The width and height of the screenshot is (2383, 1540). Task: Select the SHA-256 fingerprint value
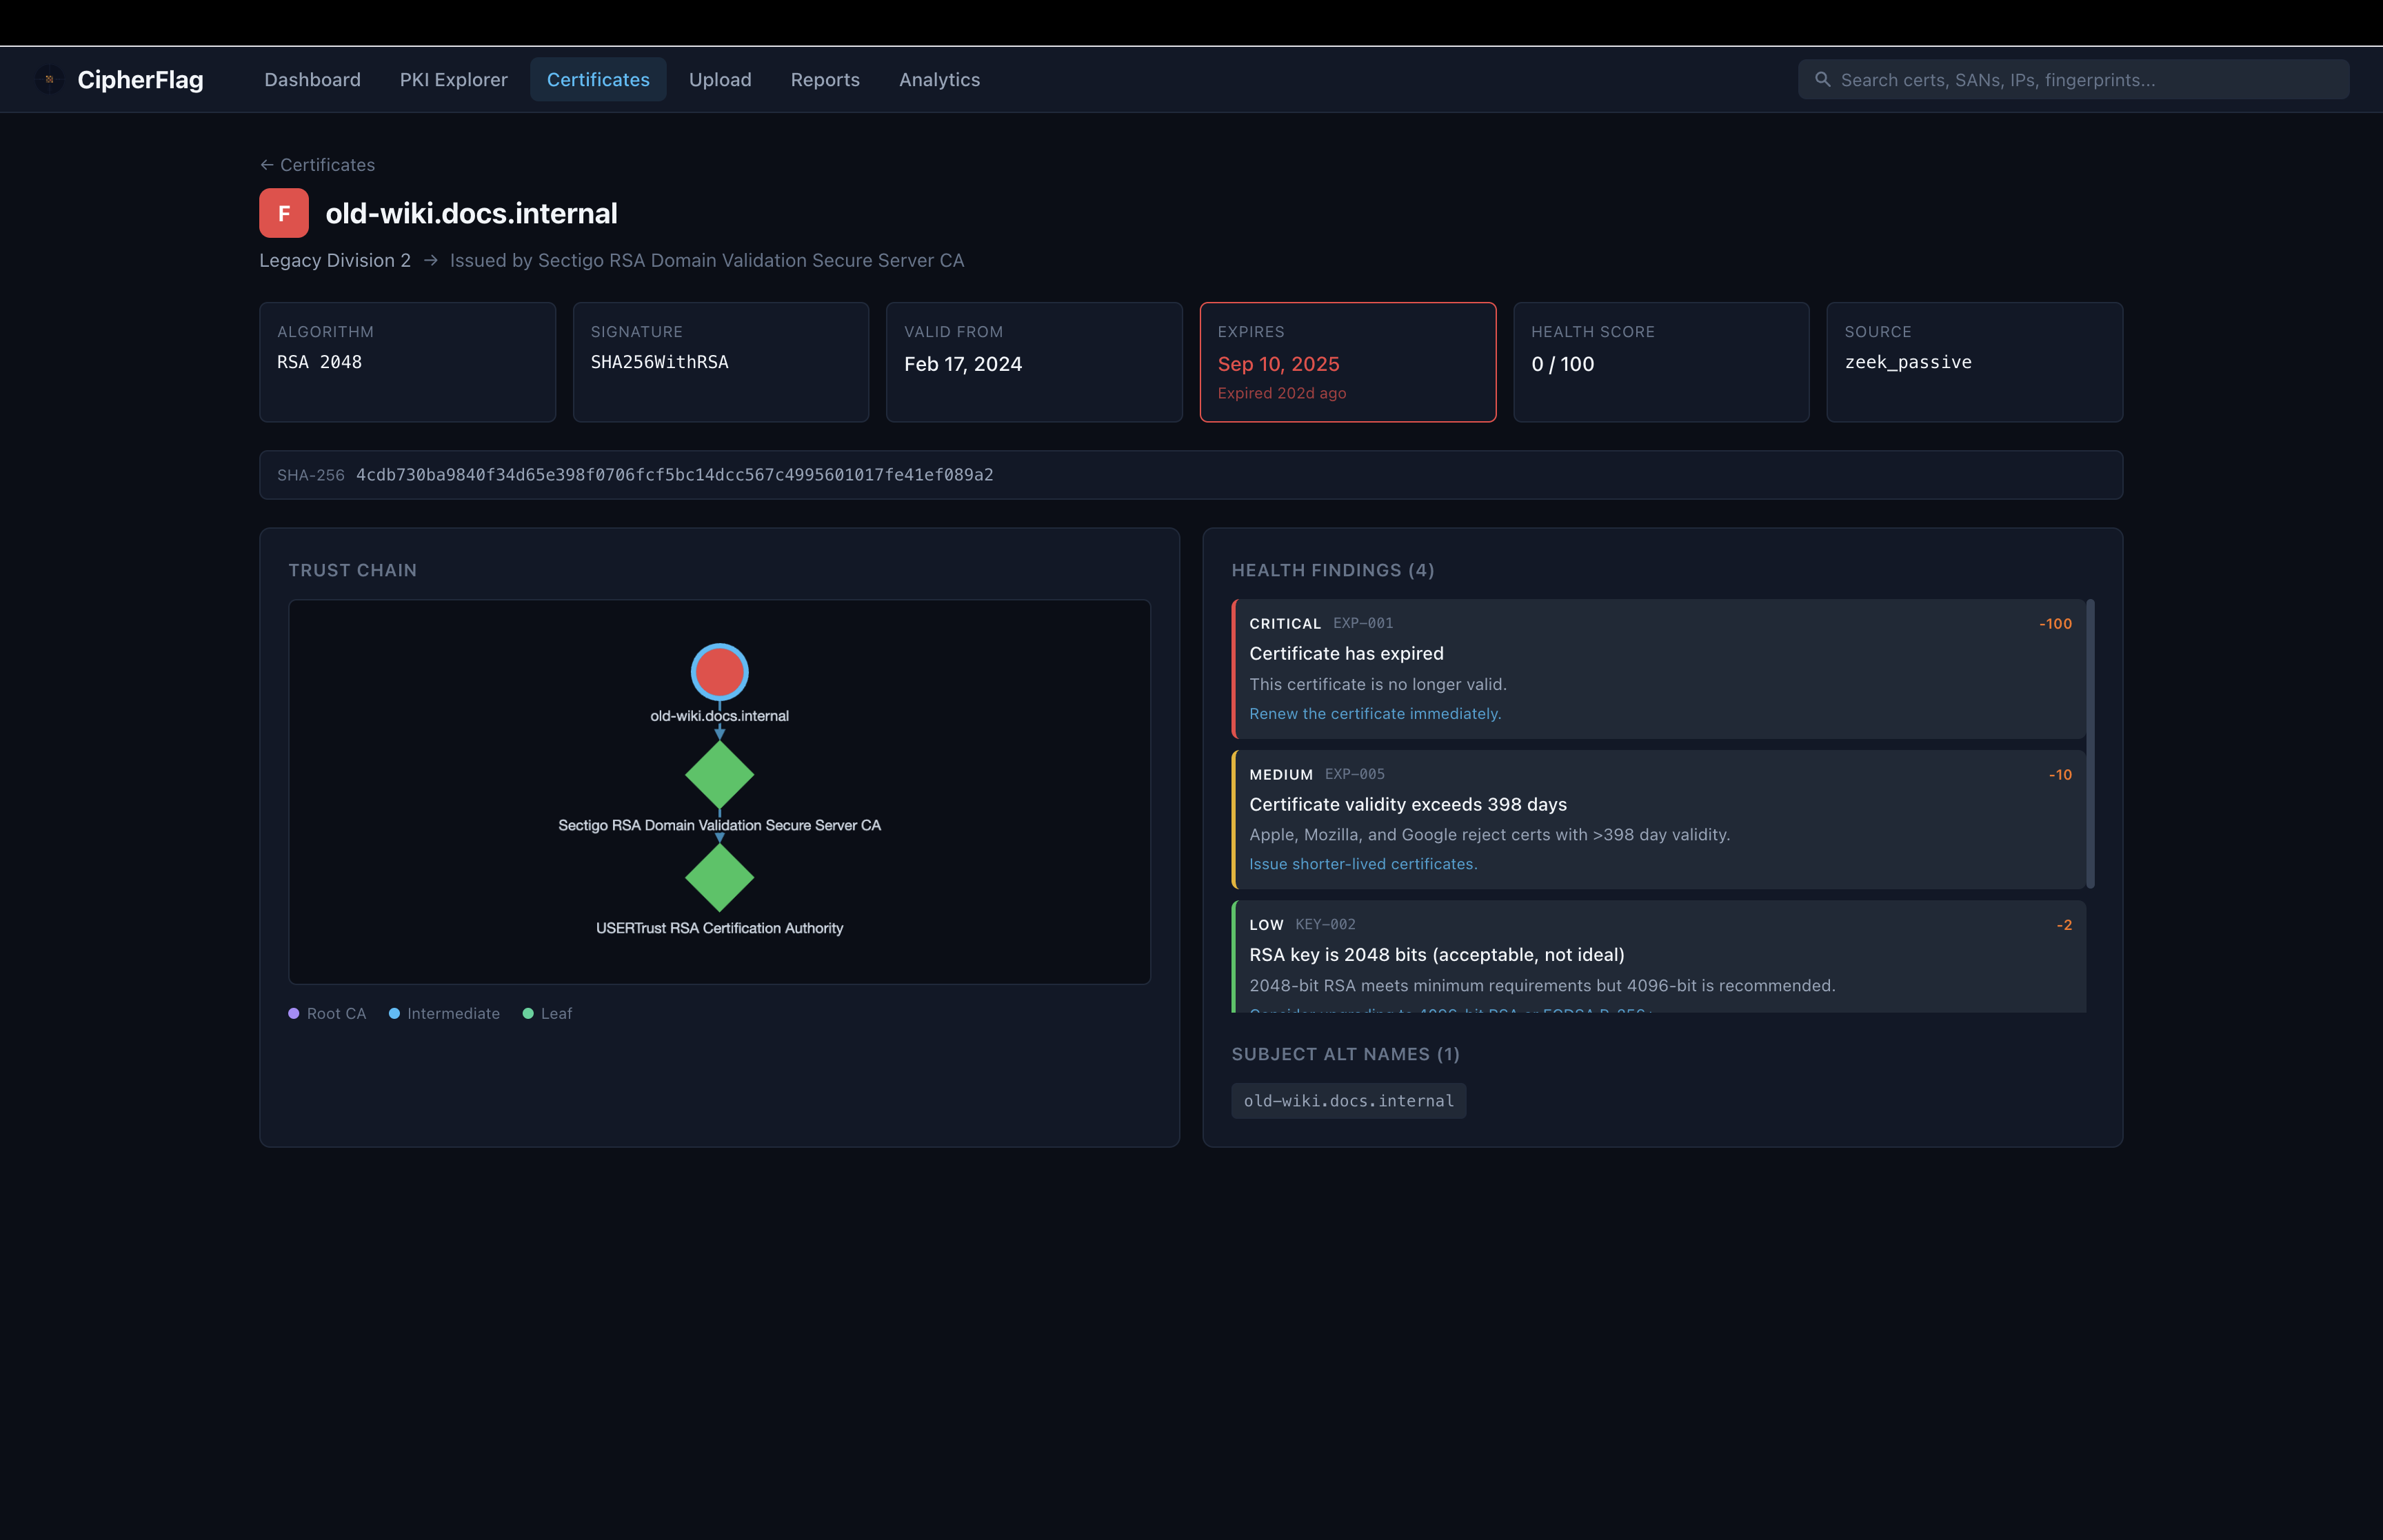tap(675, 475)
